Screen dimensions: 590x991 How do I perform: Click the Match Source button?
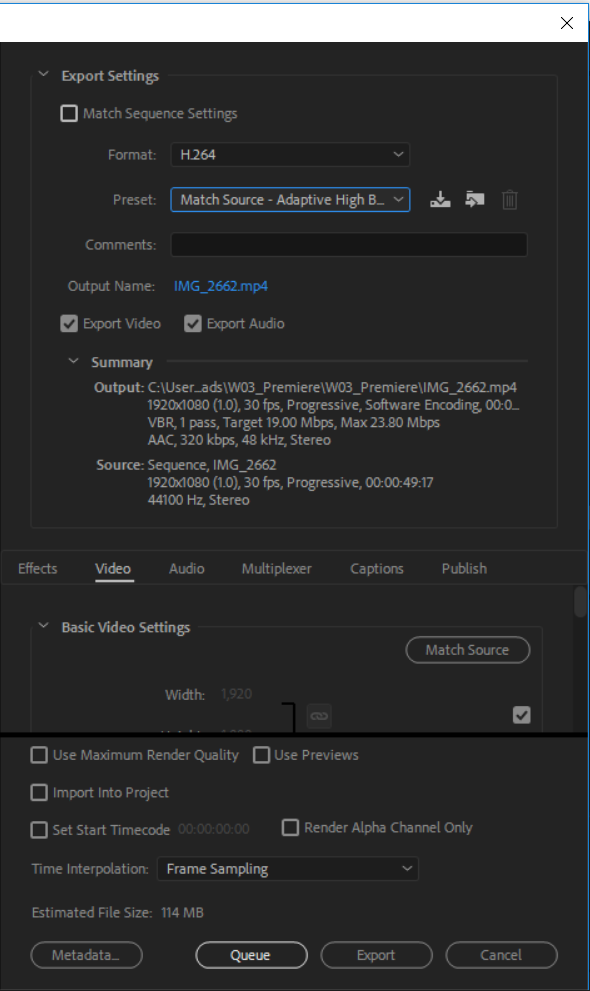click(x=467, y=650)
